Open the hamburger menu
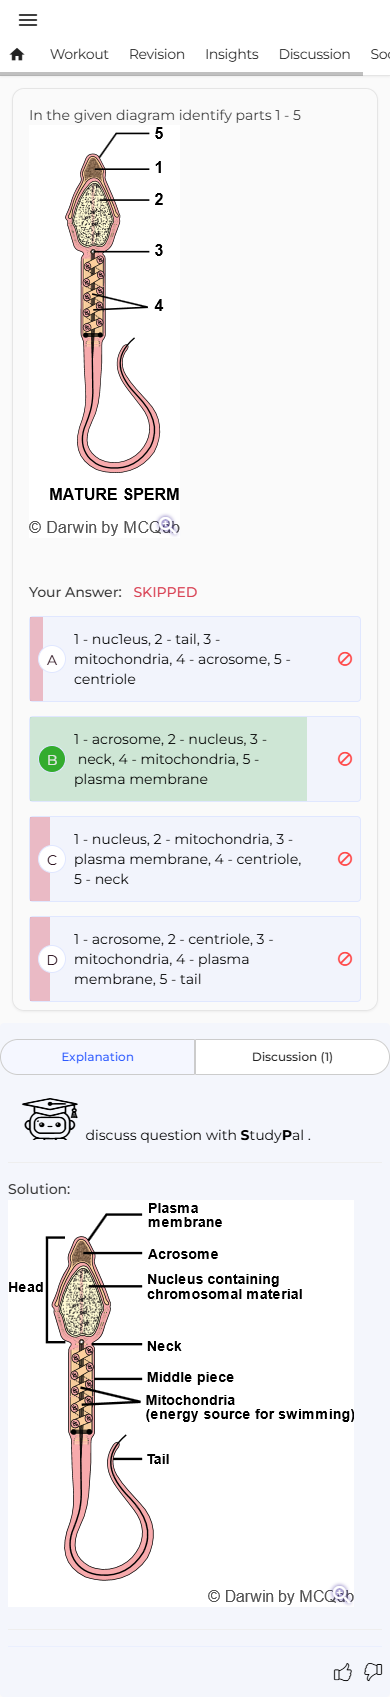Image resolution: width=390 pixels, height=1697 pixels. click(x=28, y=20)
